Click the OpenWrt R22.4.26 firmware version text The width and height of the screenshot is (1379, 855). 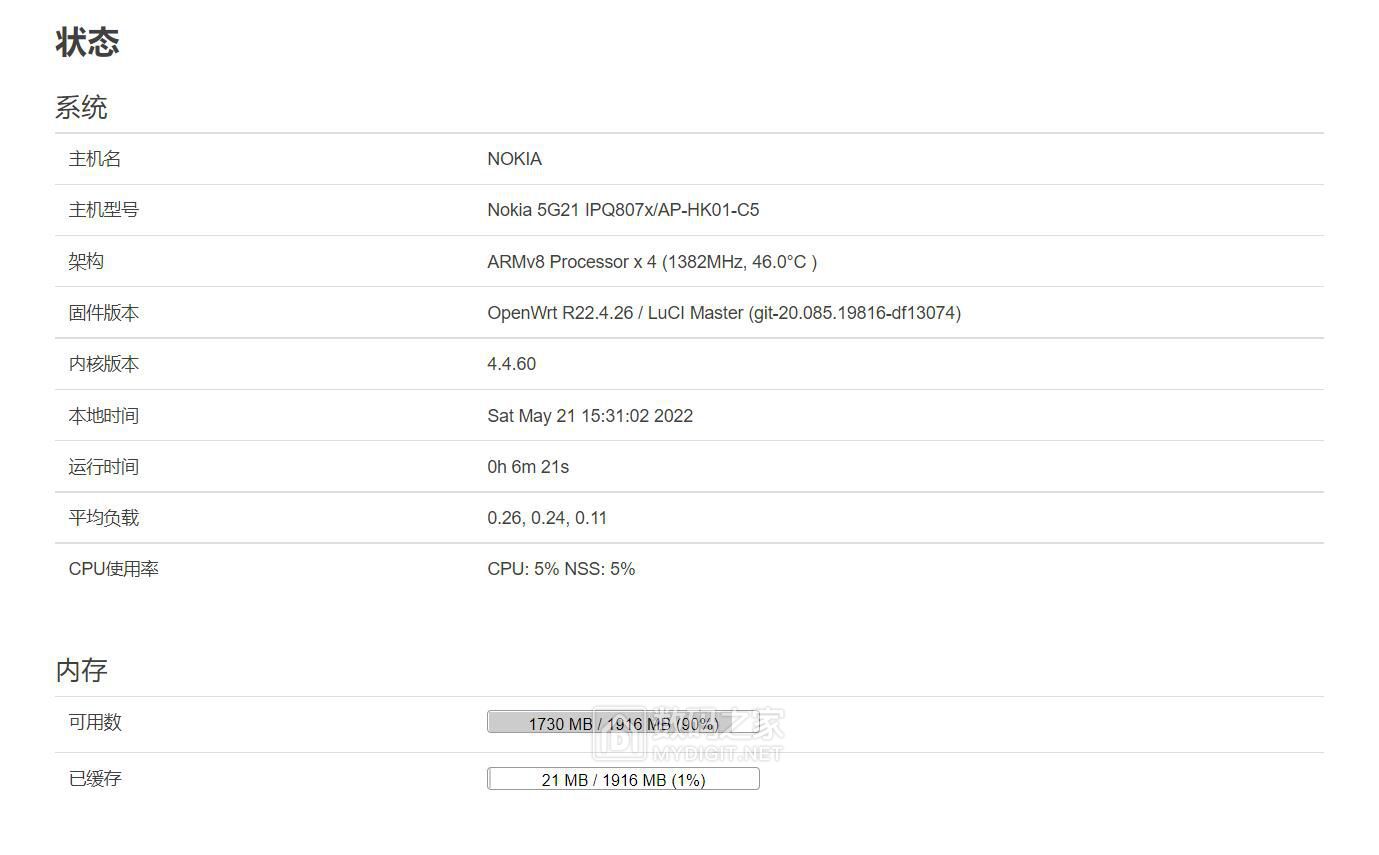pyautogui.click(x=722, y=313)
